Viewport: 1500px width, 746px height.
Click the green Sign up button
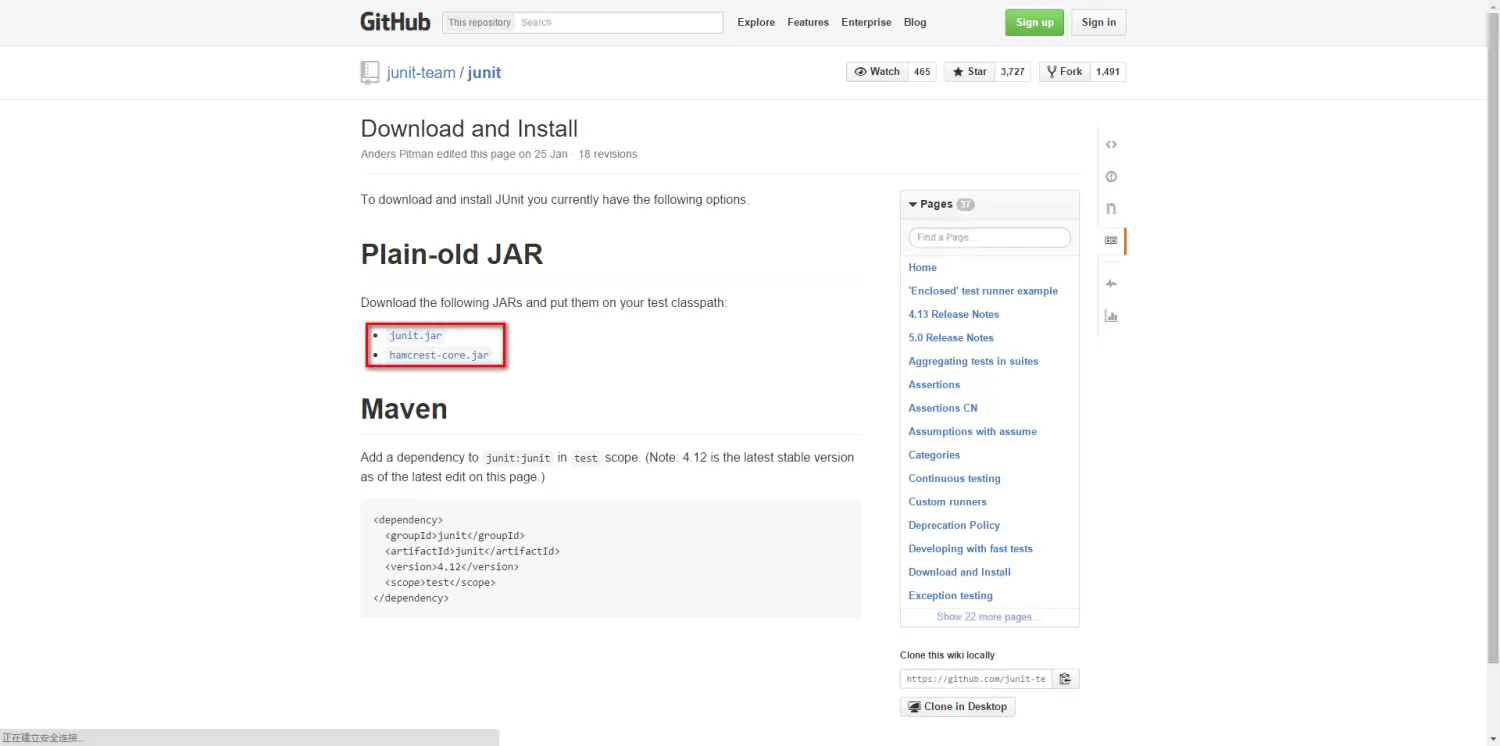[x=1035, y=22]
